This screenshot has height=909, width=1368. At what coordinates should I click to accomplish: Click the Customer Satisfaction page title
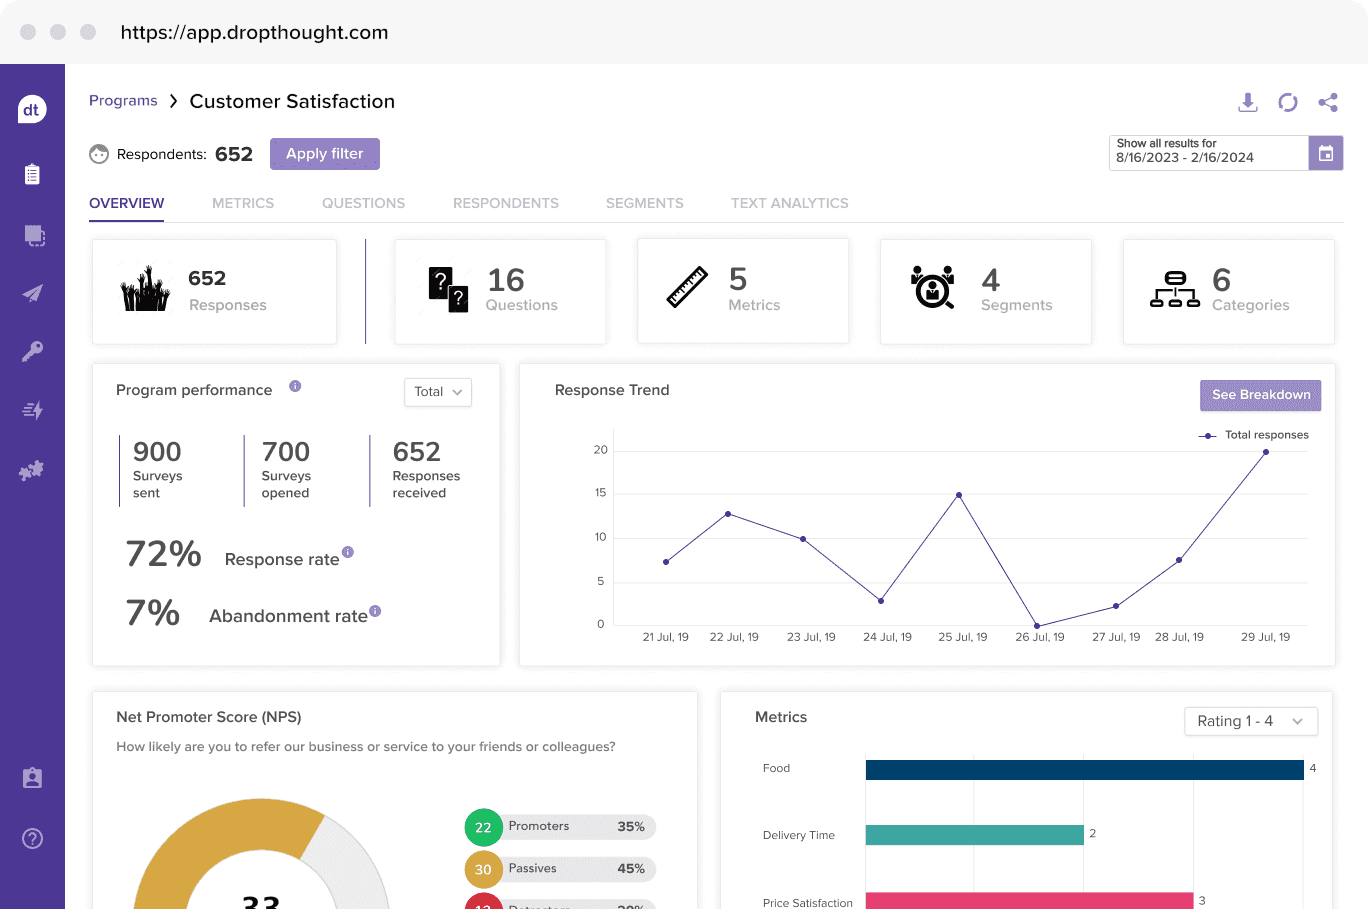click(292, 101)
